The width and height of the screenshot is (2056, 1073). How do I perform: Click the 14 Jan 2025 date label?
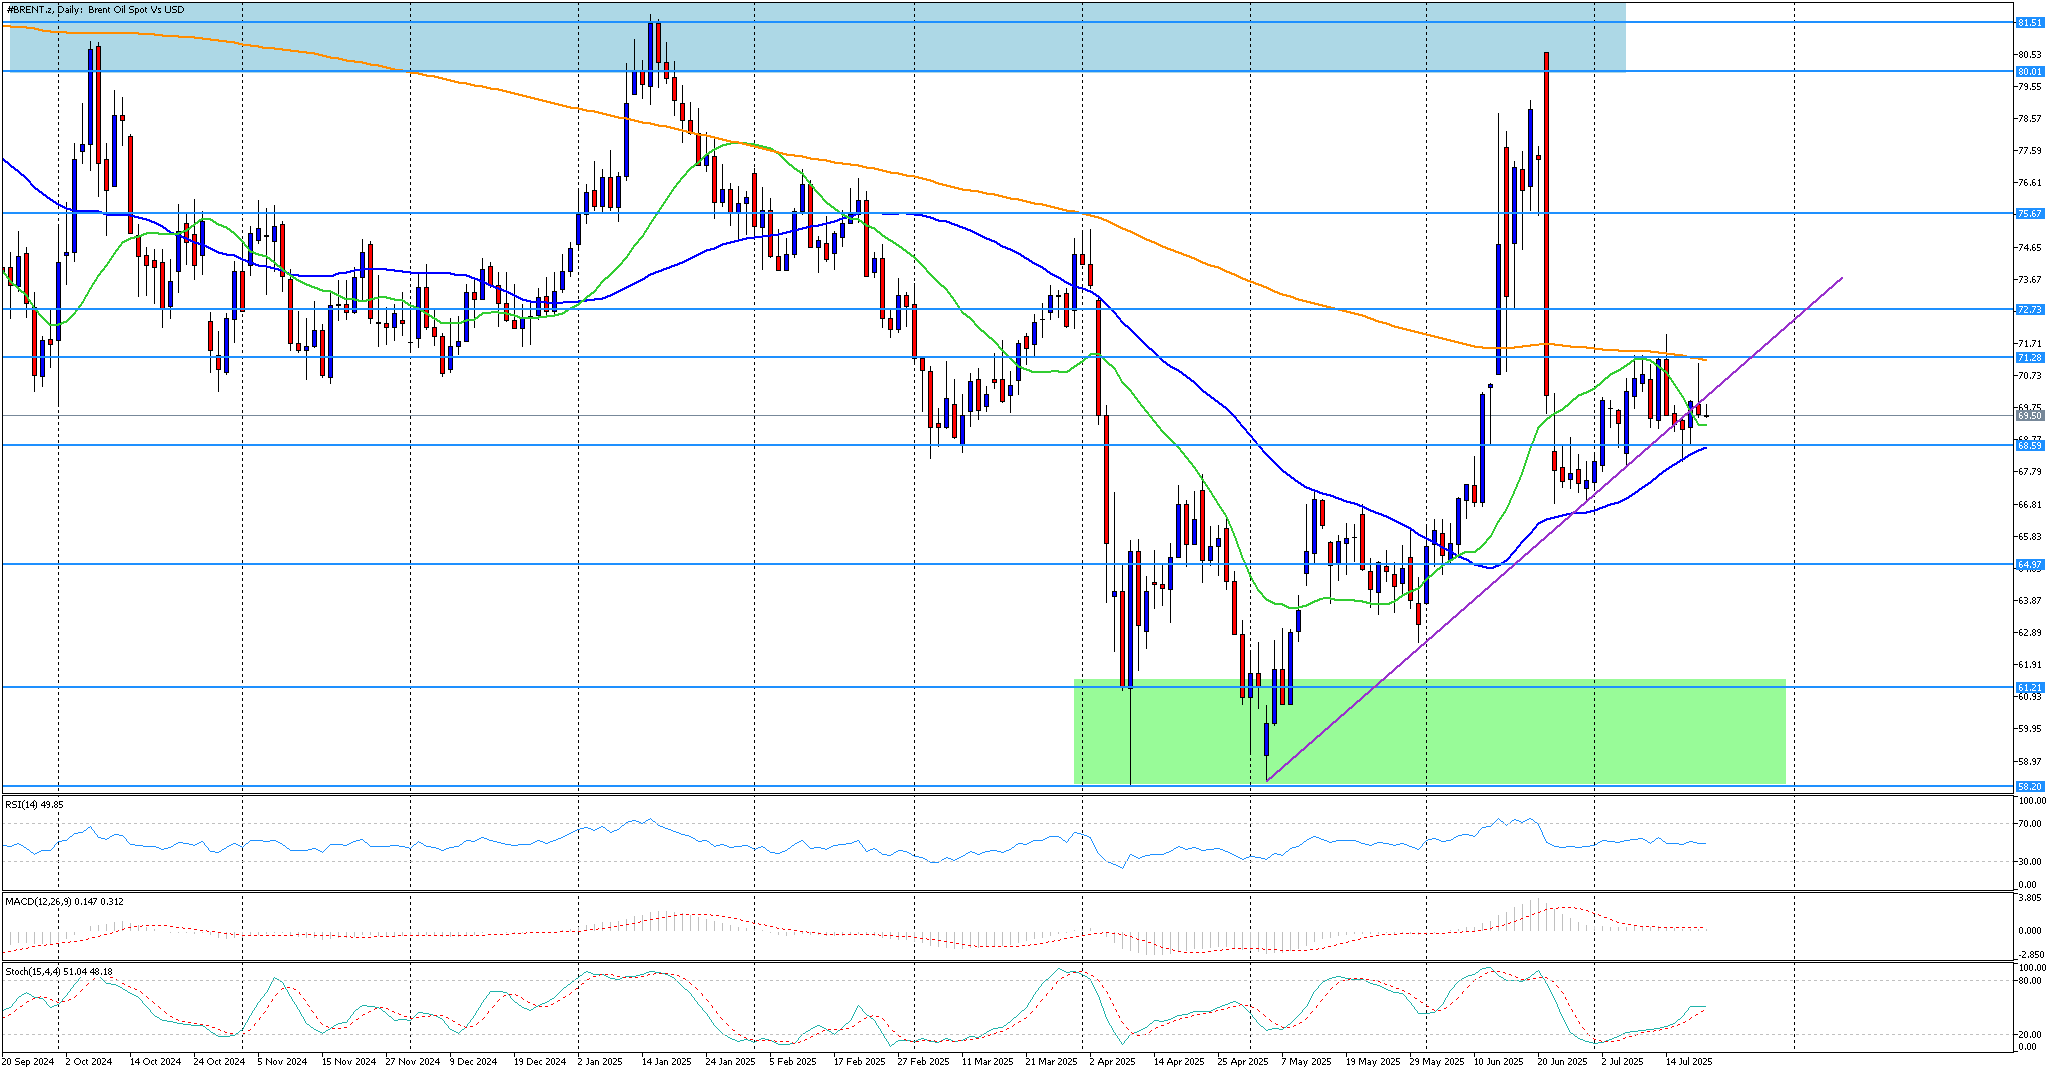667,1061
